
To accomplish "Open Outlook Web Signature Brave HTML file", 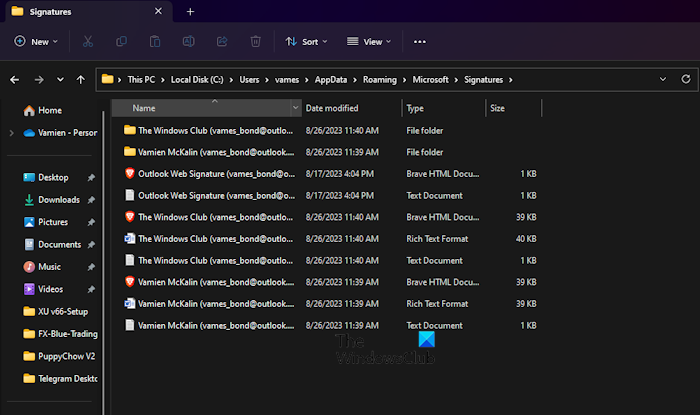I will coord(215,173).
